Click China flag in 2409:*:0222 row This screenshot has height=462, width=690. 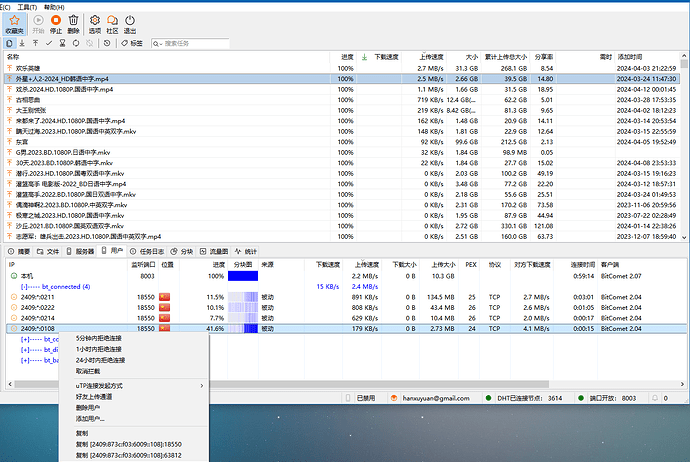pyautogui.click(x=165, y=308)
